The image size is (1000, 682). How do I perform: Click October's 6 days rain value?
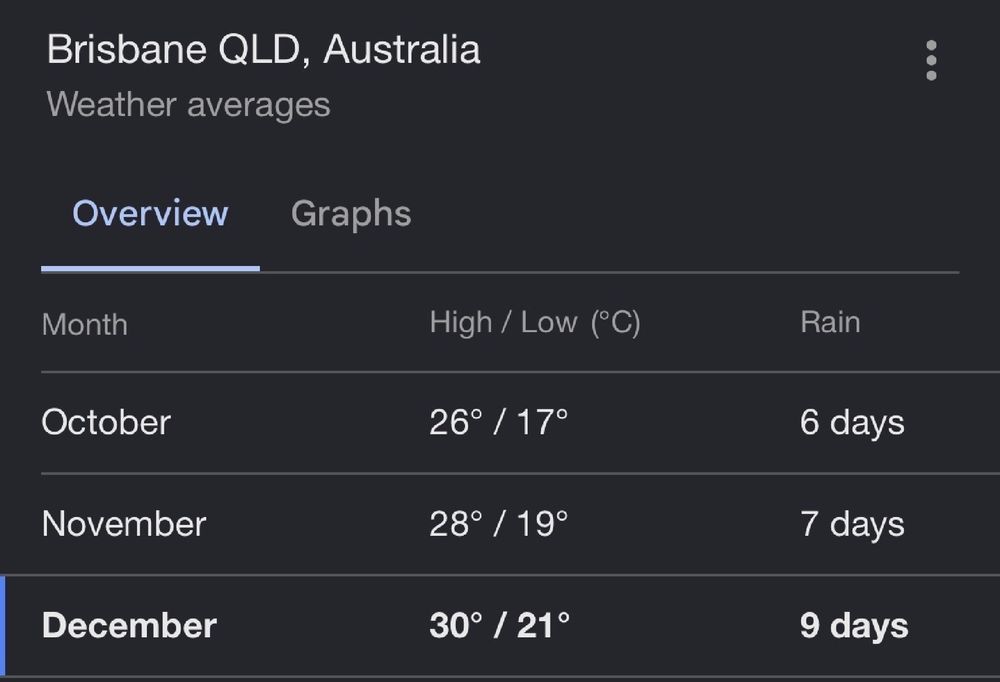point(852,422)
